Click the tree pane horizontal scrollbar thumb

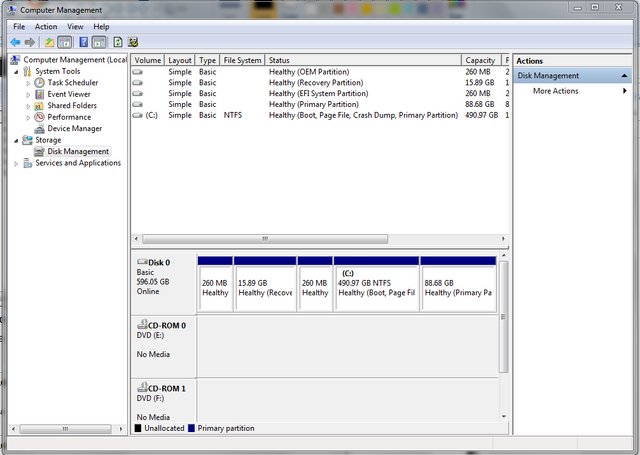tap(65, 429)
